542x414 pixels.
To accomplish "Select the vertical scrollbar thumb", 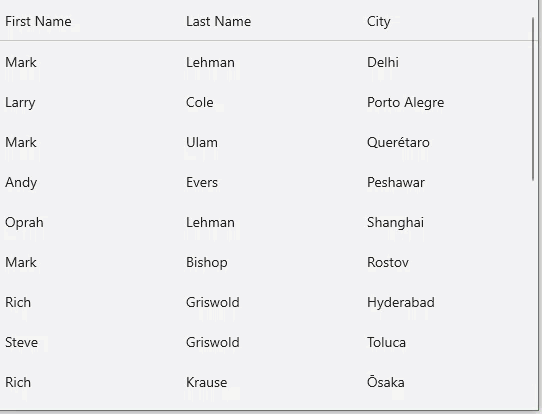I will (x=533, y=98).
